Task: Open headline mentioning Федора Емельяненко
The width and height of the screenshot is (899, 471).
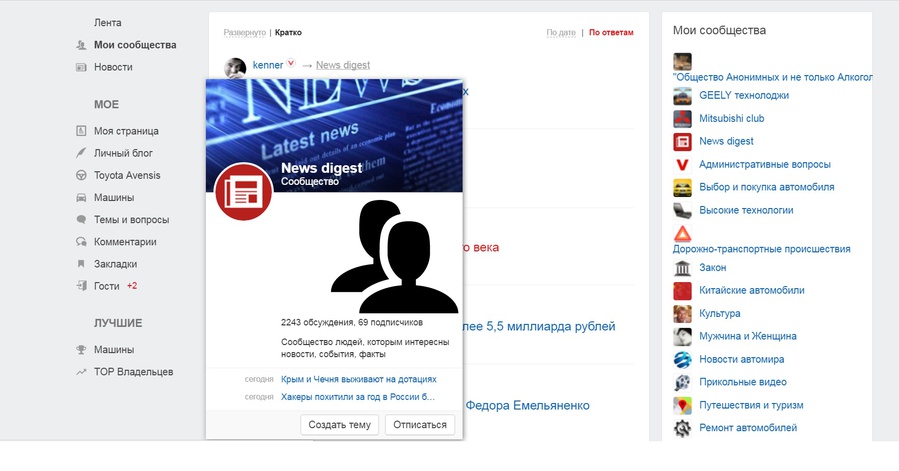Action: (x=527, y=406)
